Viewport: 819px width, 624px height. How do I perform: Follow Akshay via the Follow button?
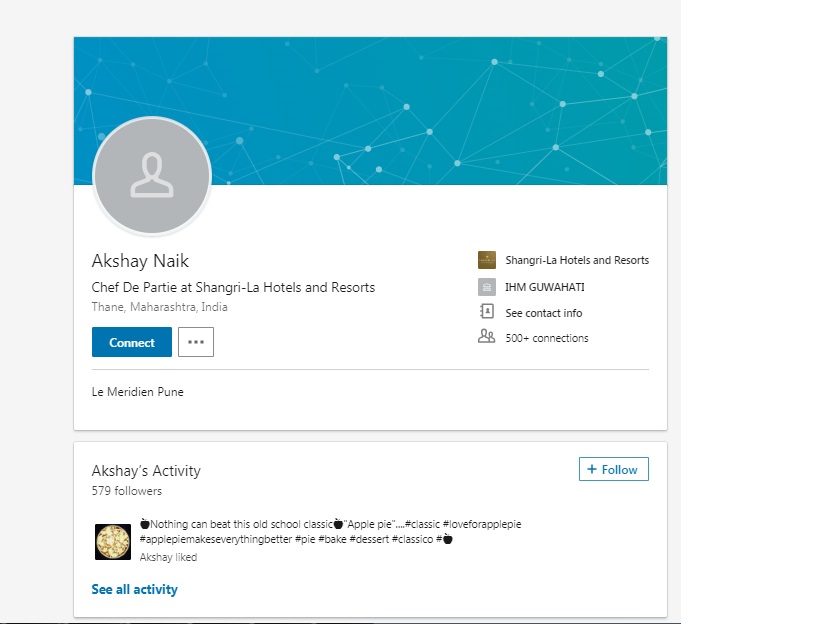point(614,469)
